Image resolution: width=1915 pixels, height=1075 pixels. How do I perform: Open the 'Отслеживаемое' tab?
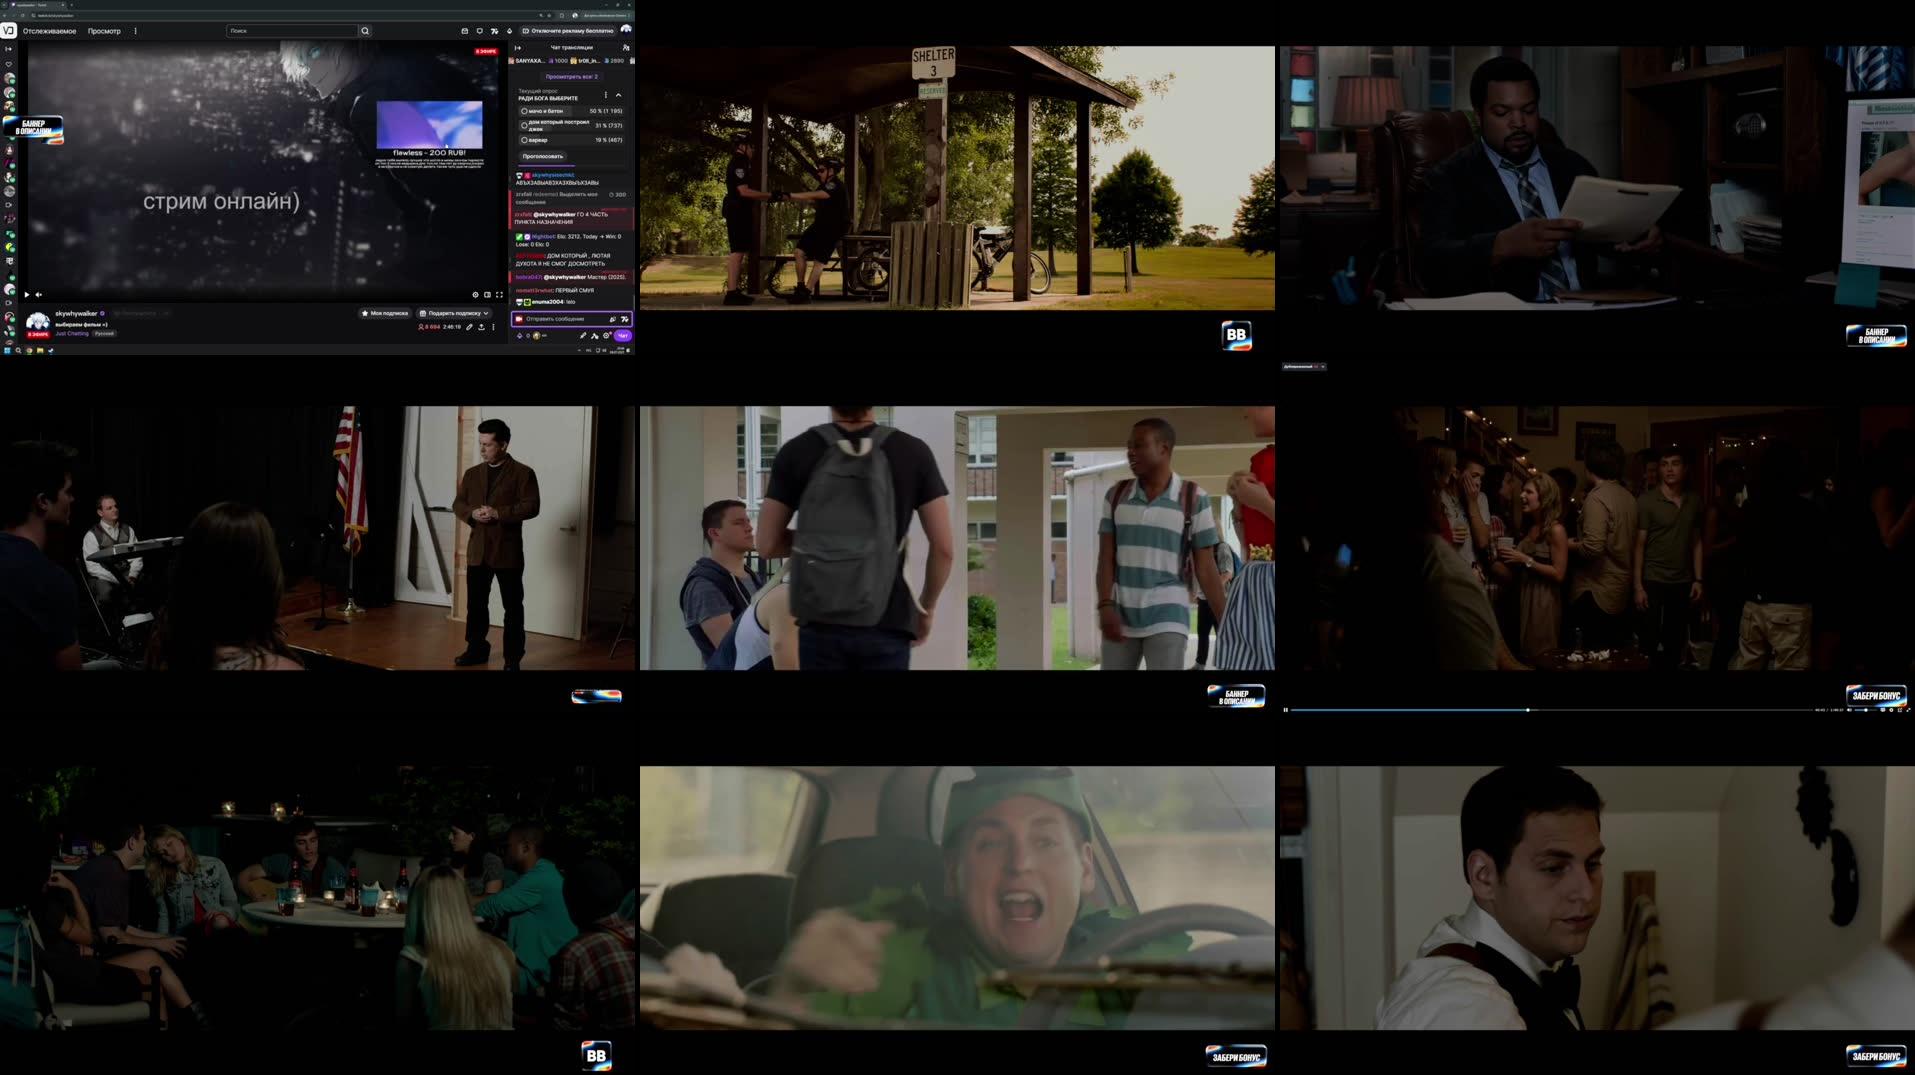(x=49, y=31)
